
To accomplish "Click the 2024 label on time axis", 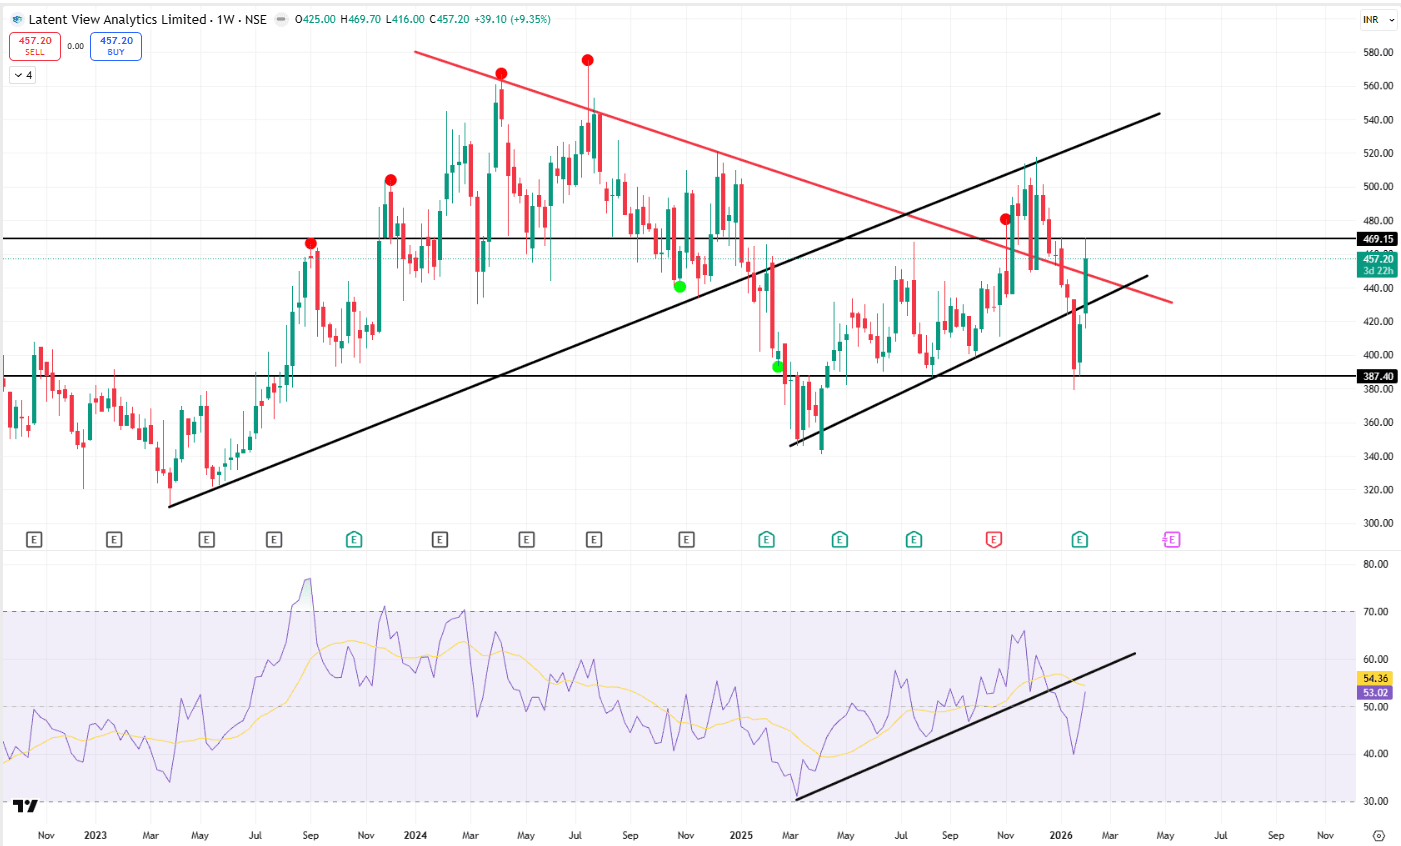I will click(416, 835).
